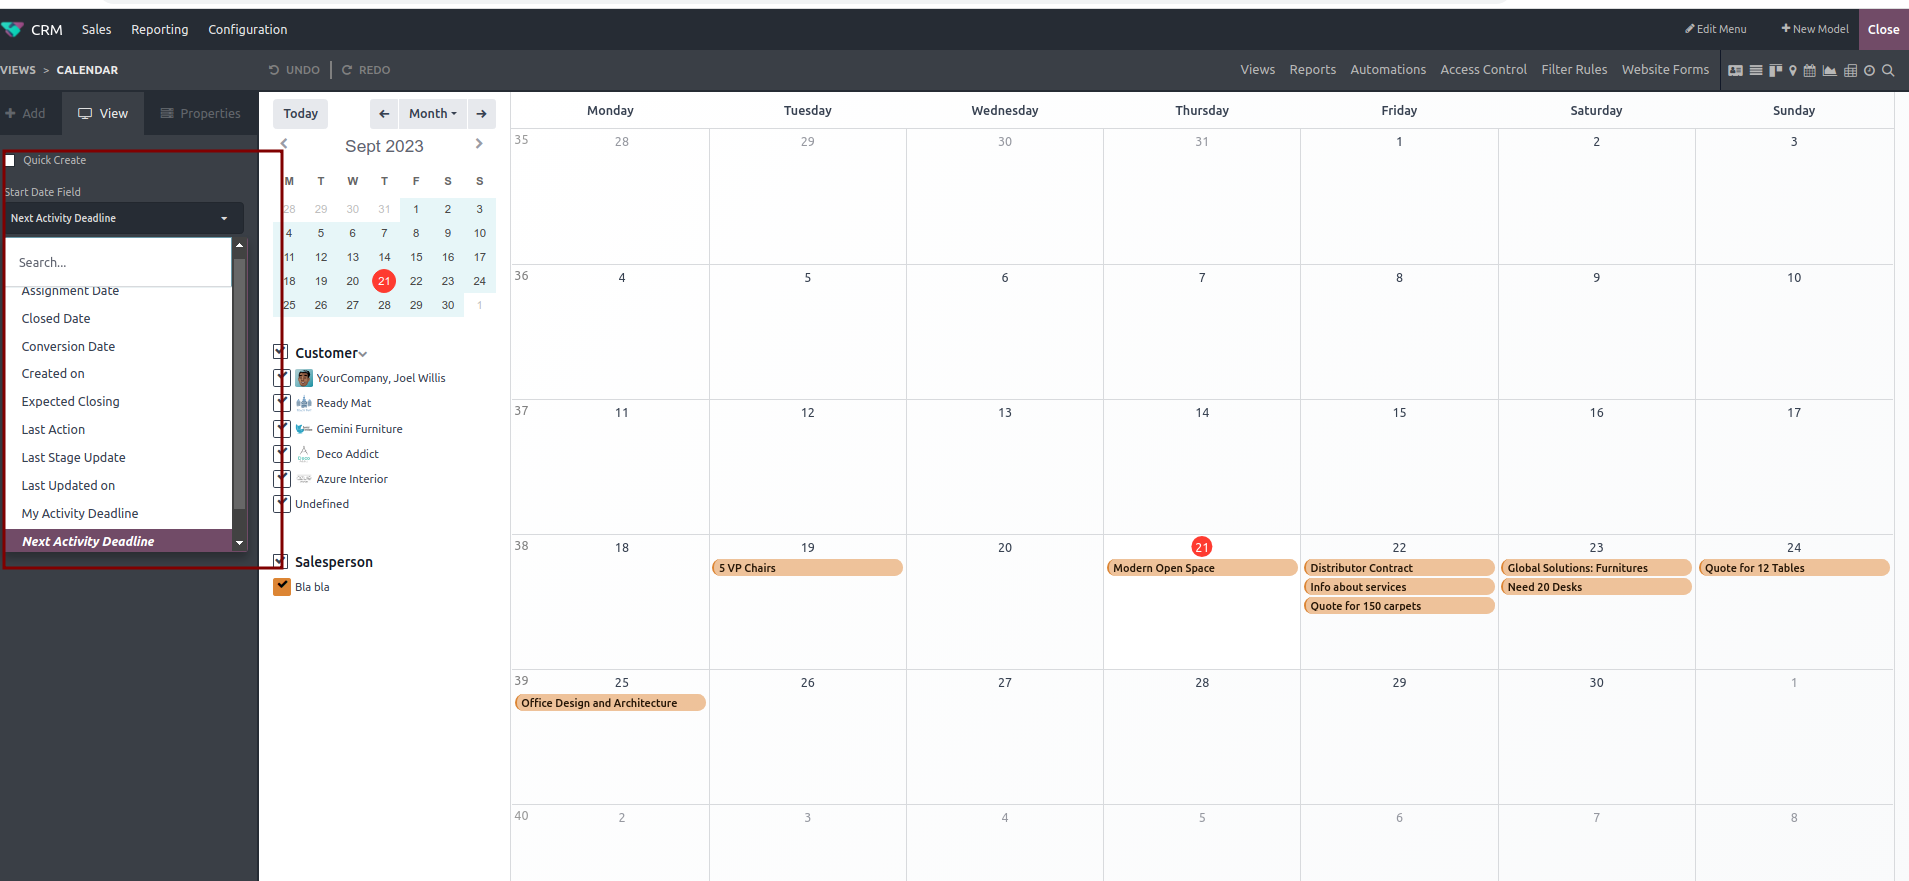Uncheck YourCompany, Joel Willis filter checkbox
This screenshot has height=881, width=1909.
(x=282, y=378)
